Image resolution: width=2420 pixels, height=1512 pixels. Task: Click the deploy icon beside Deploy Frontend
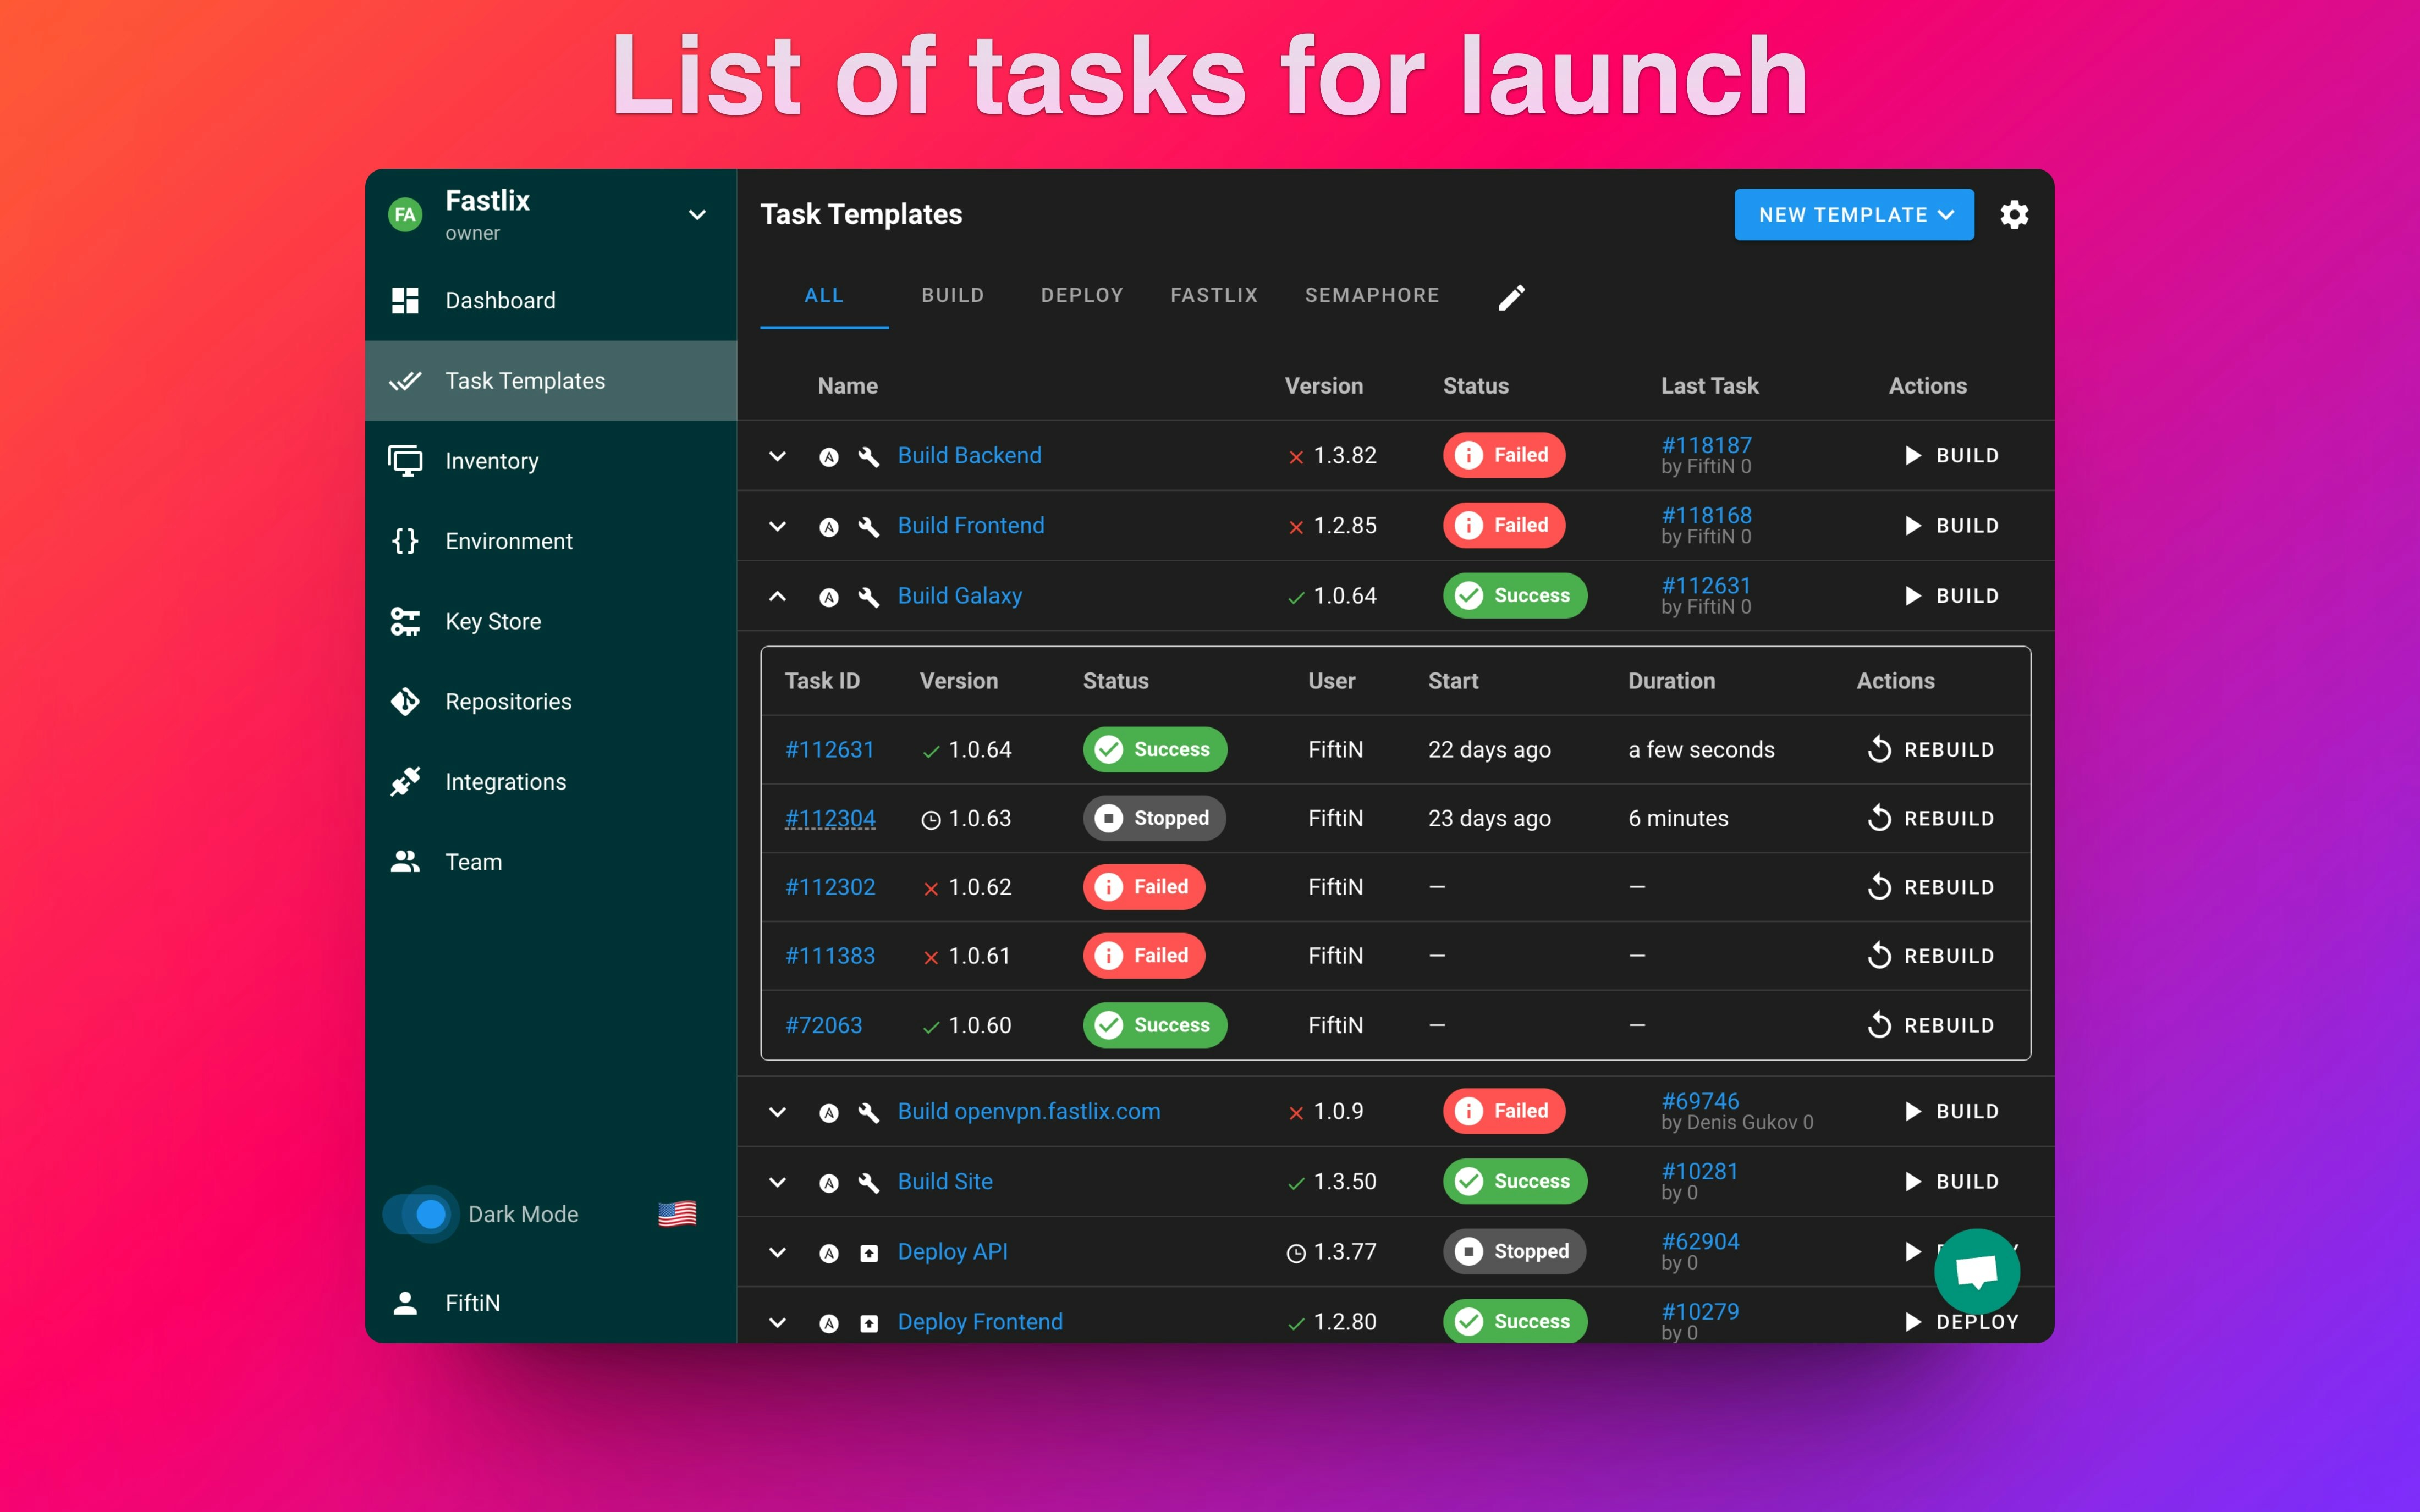(x=869, y=1323)
